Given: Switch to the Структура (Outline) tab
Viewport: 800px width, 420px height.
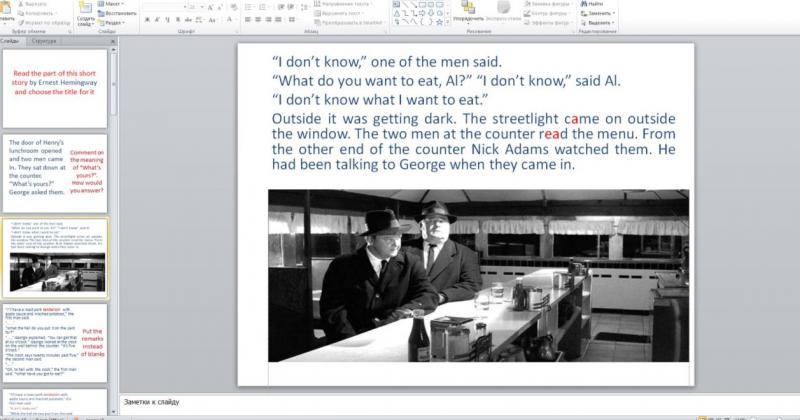Looking at the screenshot, I should (44, 41).
